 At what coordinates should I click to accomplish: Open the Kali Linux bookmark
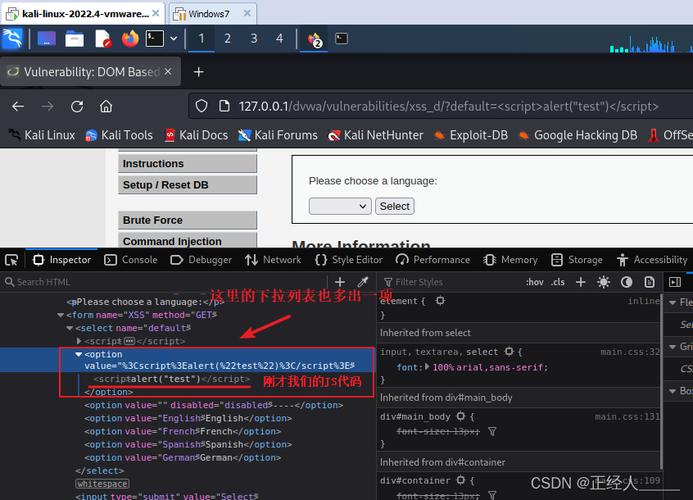pyautogui.click(x=43, y=135)
